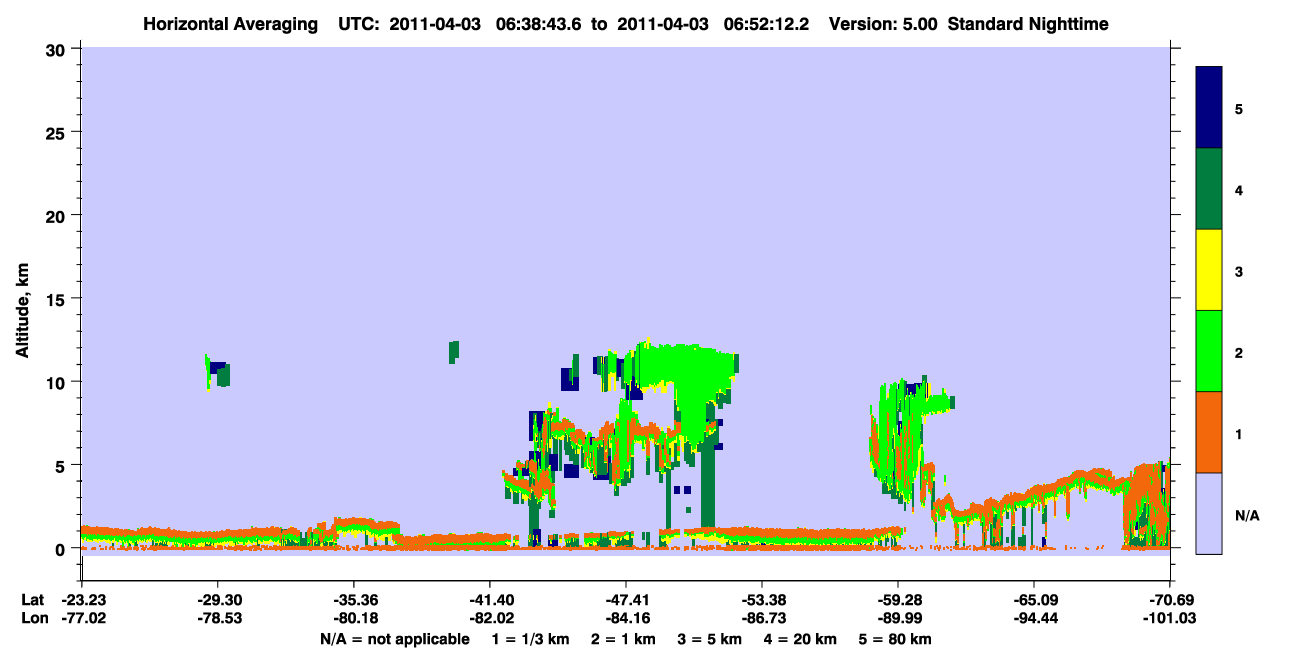Click the '1 = 1/3 km' legend note
Image resolution: width=1300 pixels, height=667 pixels.
pyautogui.click(x=530, y=639)
